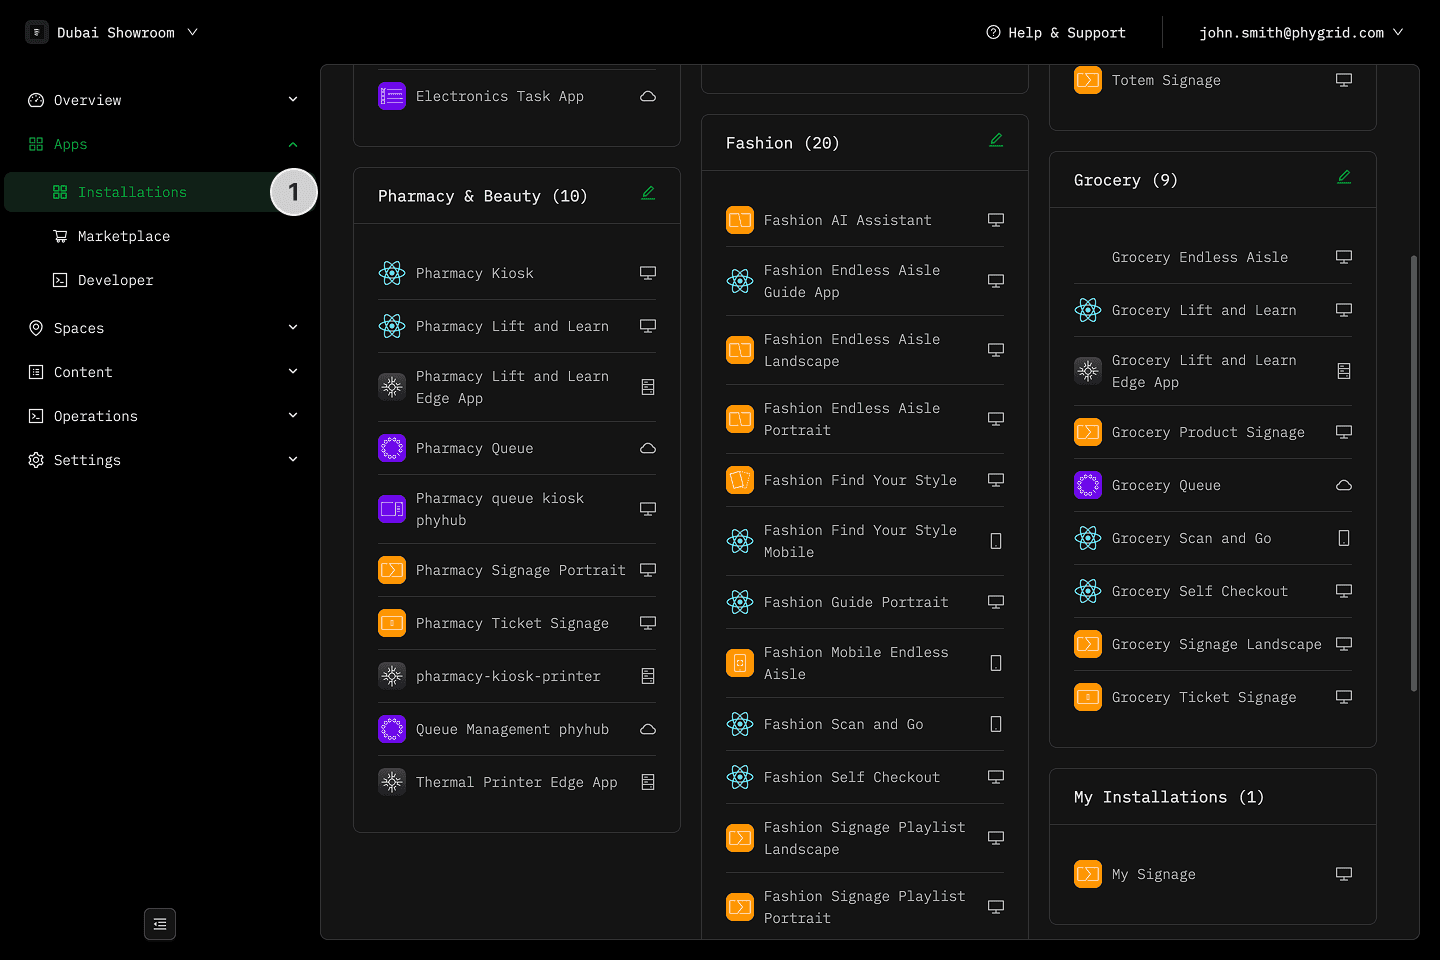Open Fashion Self Checkout installation
Viewport: 1440px width, 960px height.
(x=865, y=777)
